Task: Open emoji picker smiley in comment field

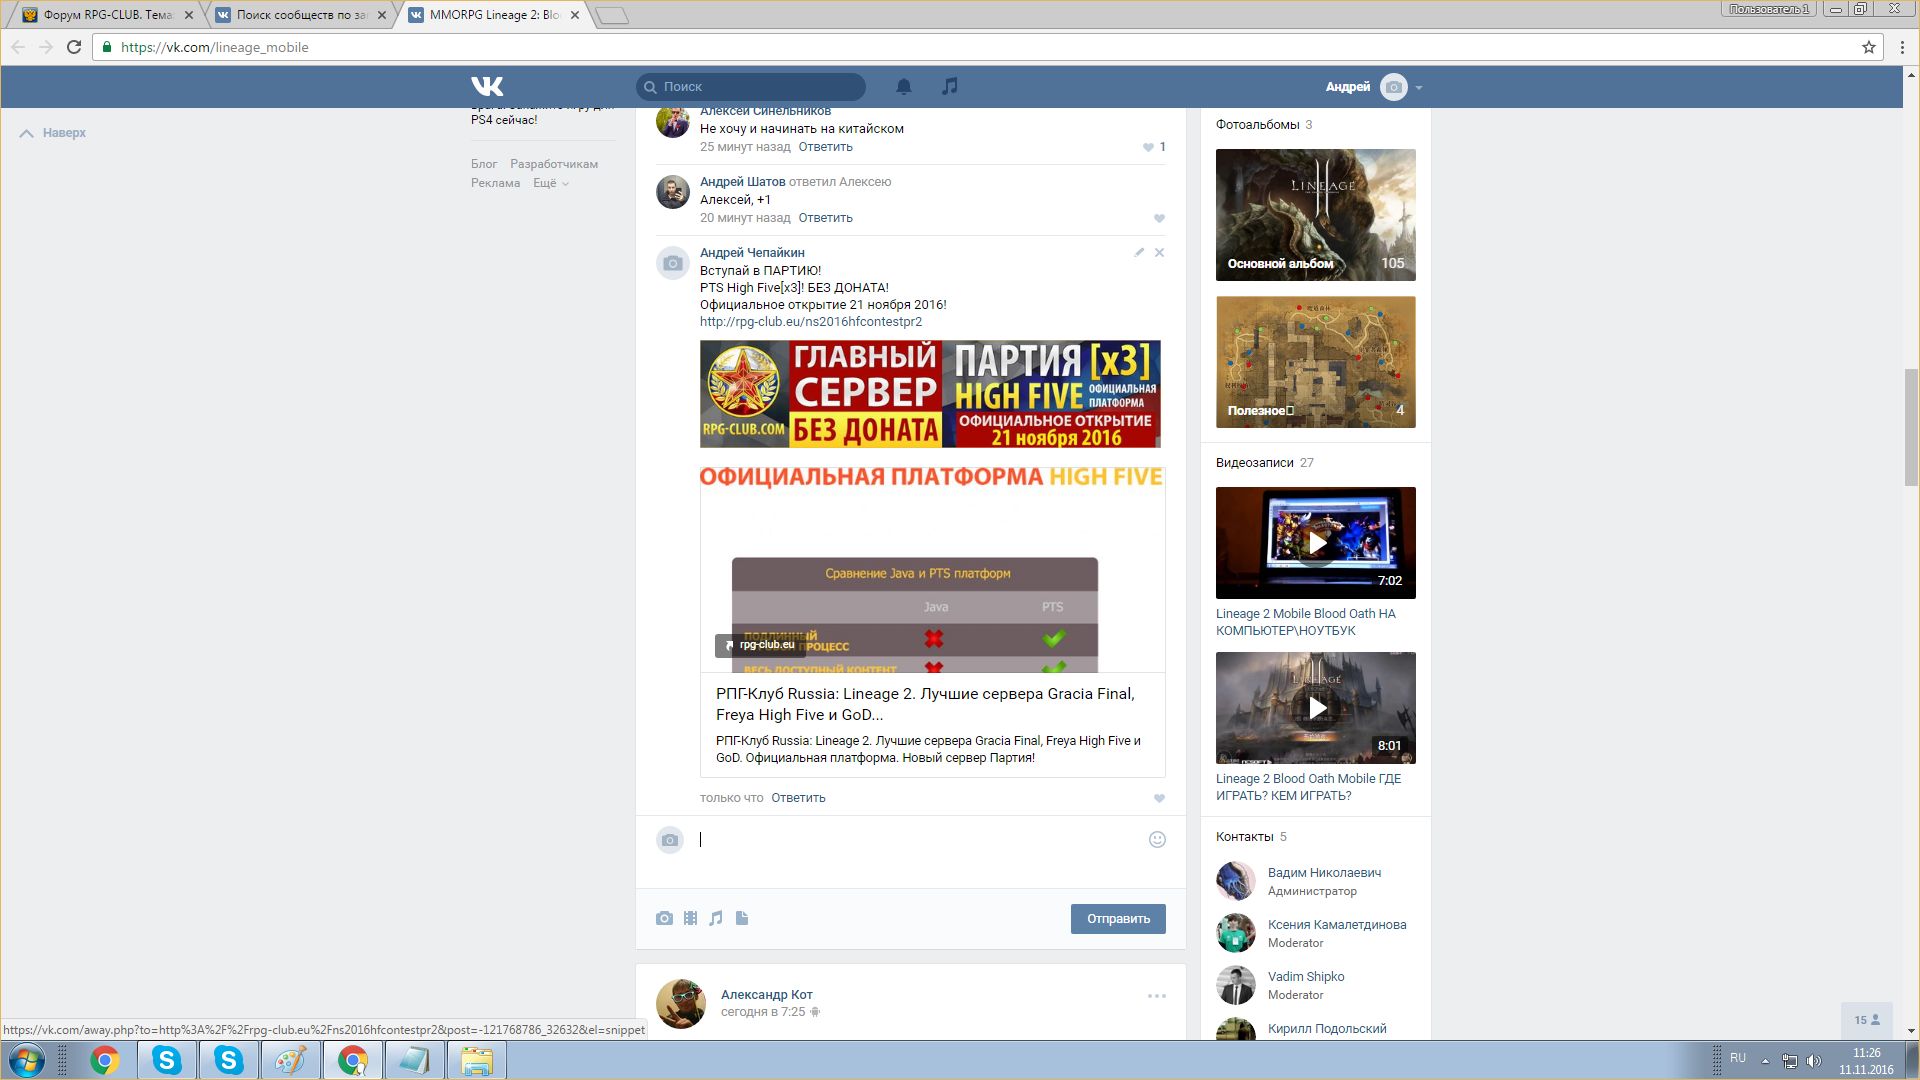Action: pos(1157,840)
